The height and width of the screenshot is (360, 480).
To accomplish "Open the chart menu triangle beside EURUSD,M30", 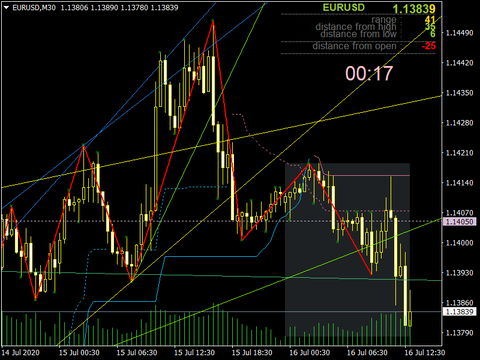I will tap(6, 8).
